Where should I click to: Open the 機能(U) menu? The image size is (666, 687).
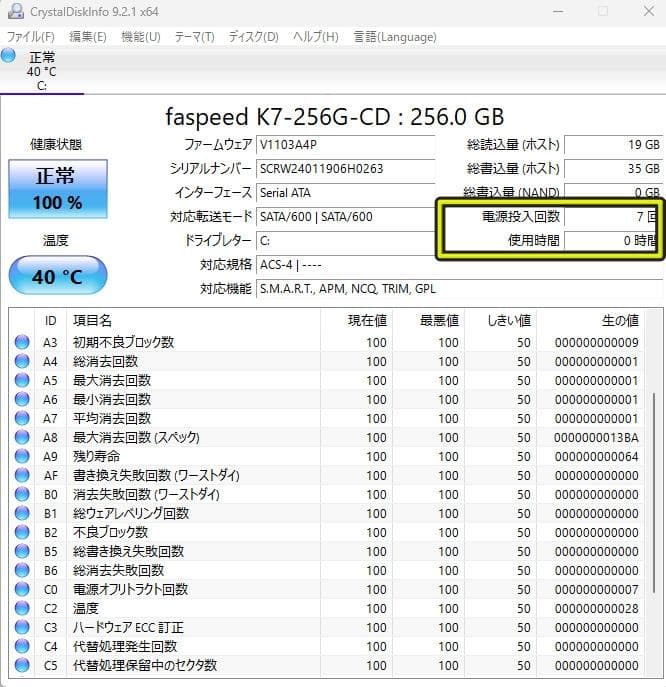coord(141,37)
